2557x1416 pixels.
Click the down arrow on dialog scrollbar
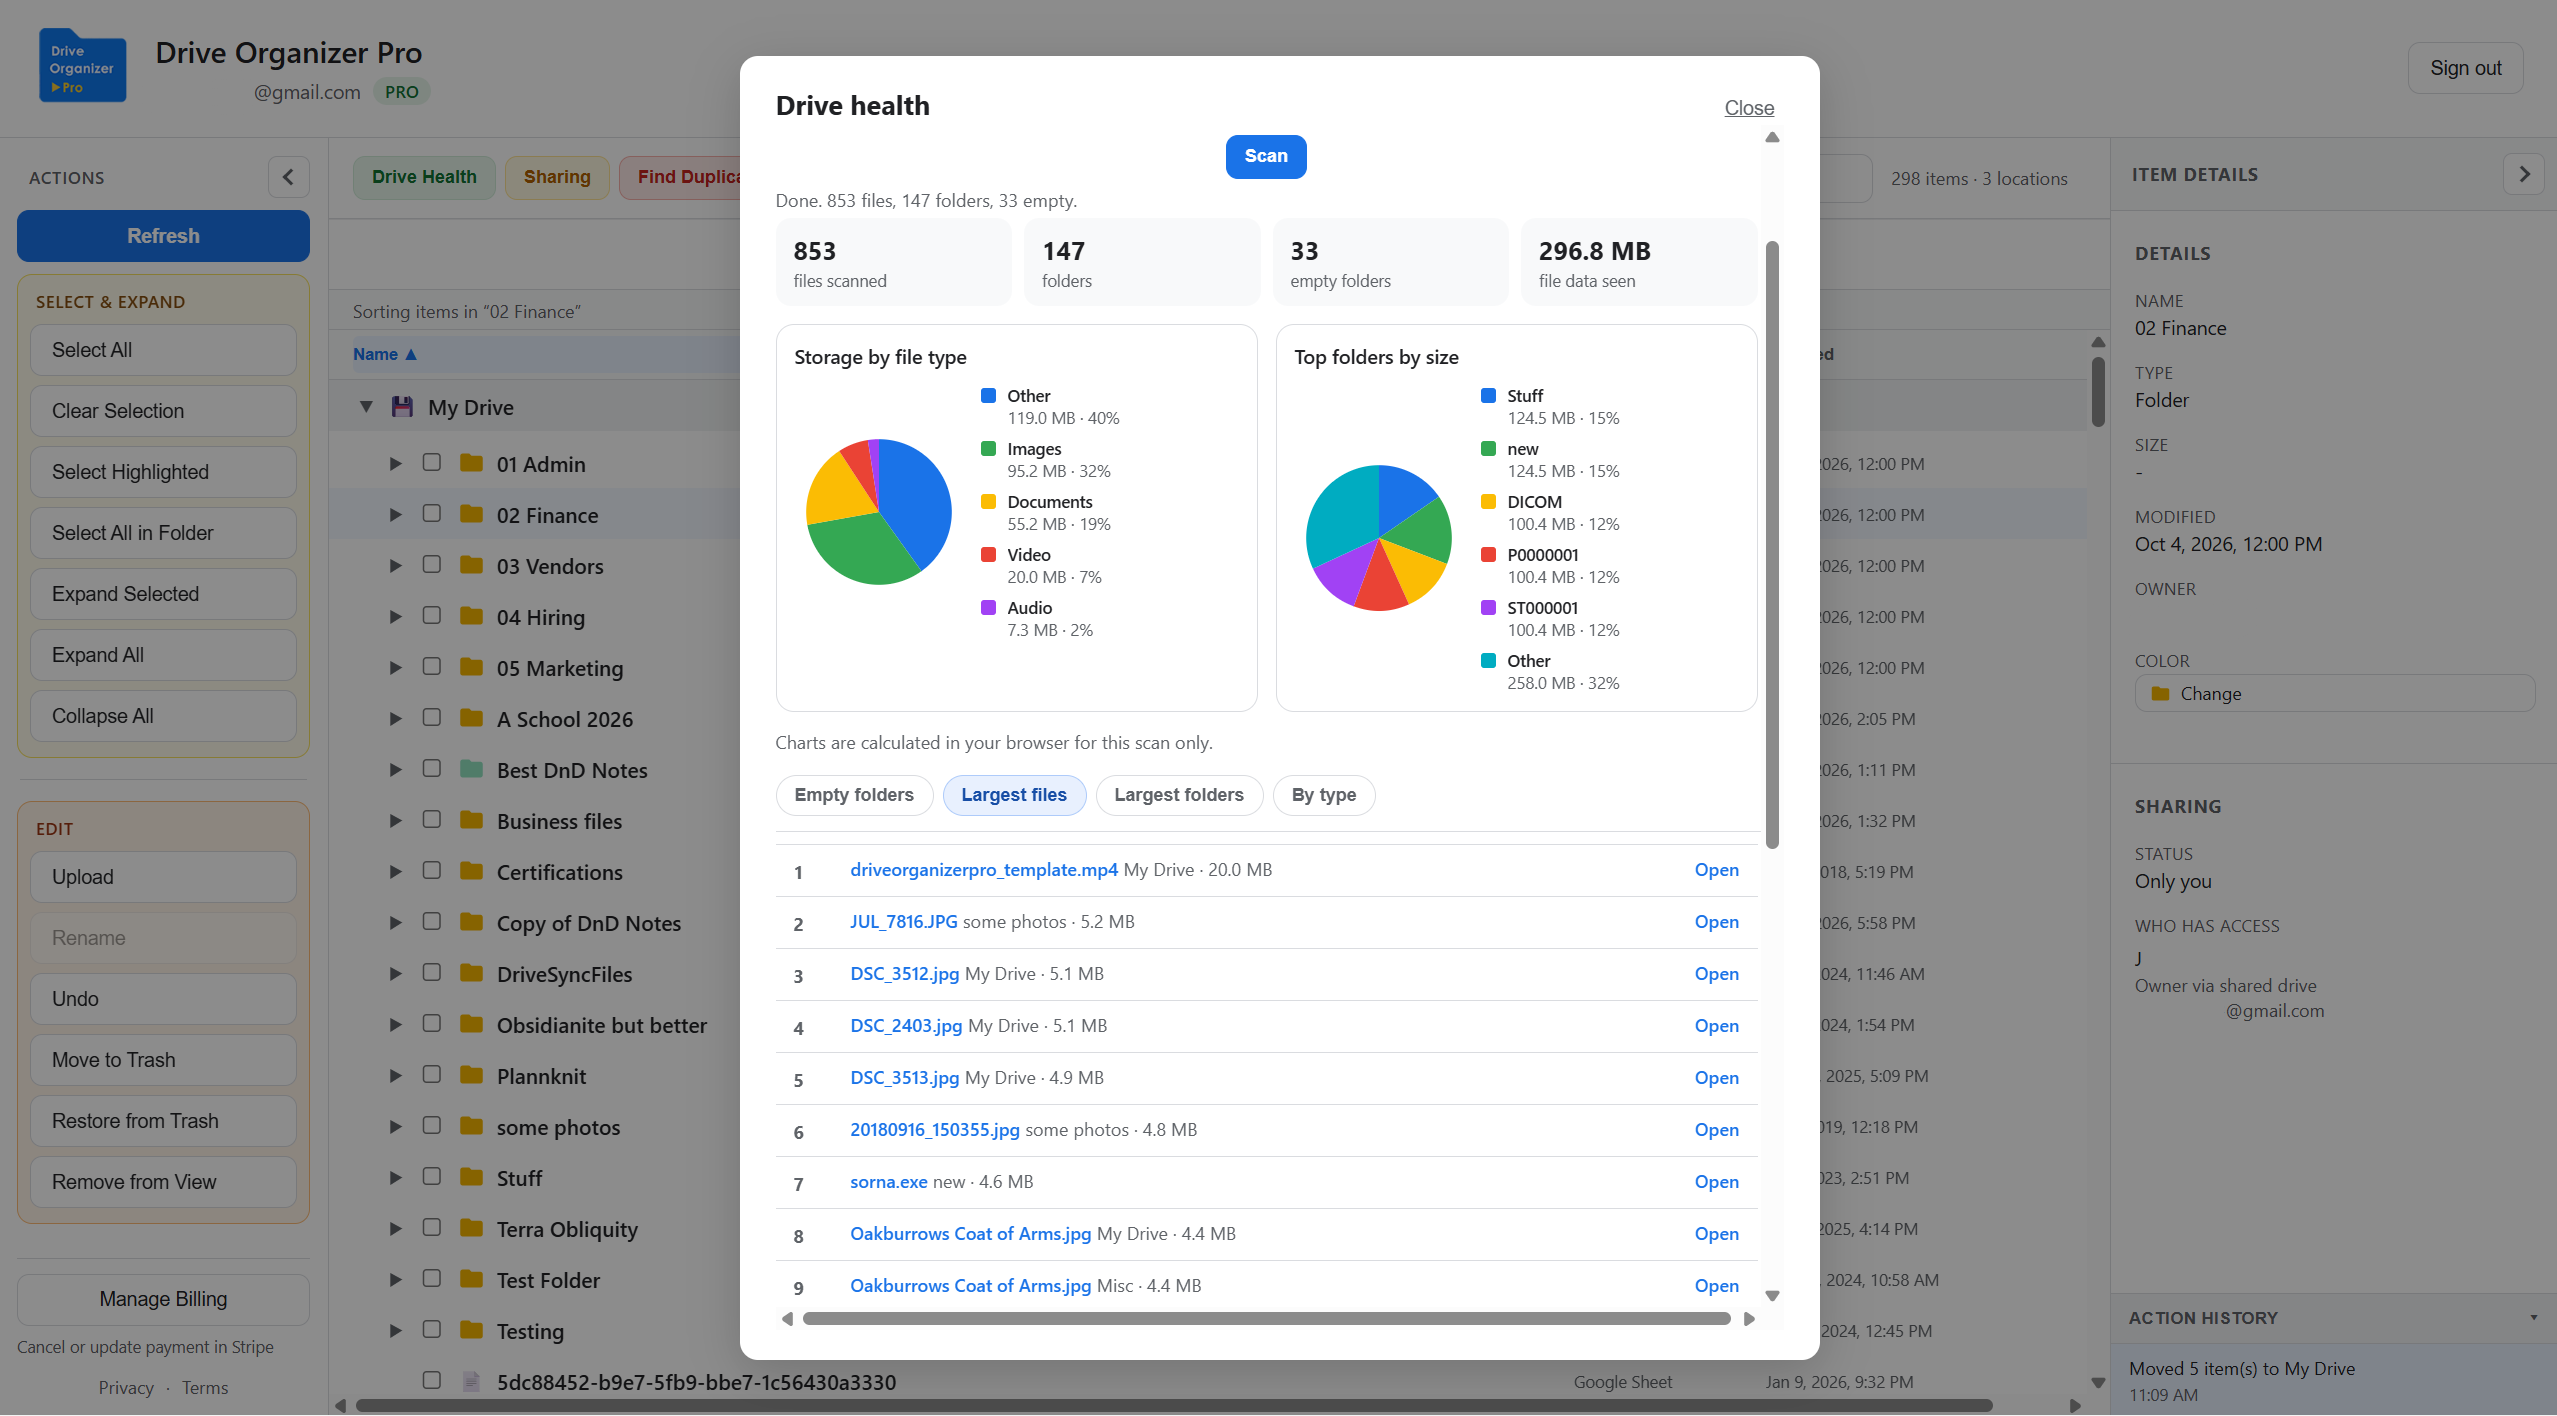[x=1772, y=1295]
